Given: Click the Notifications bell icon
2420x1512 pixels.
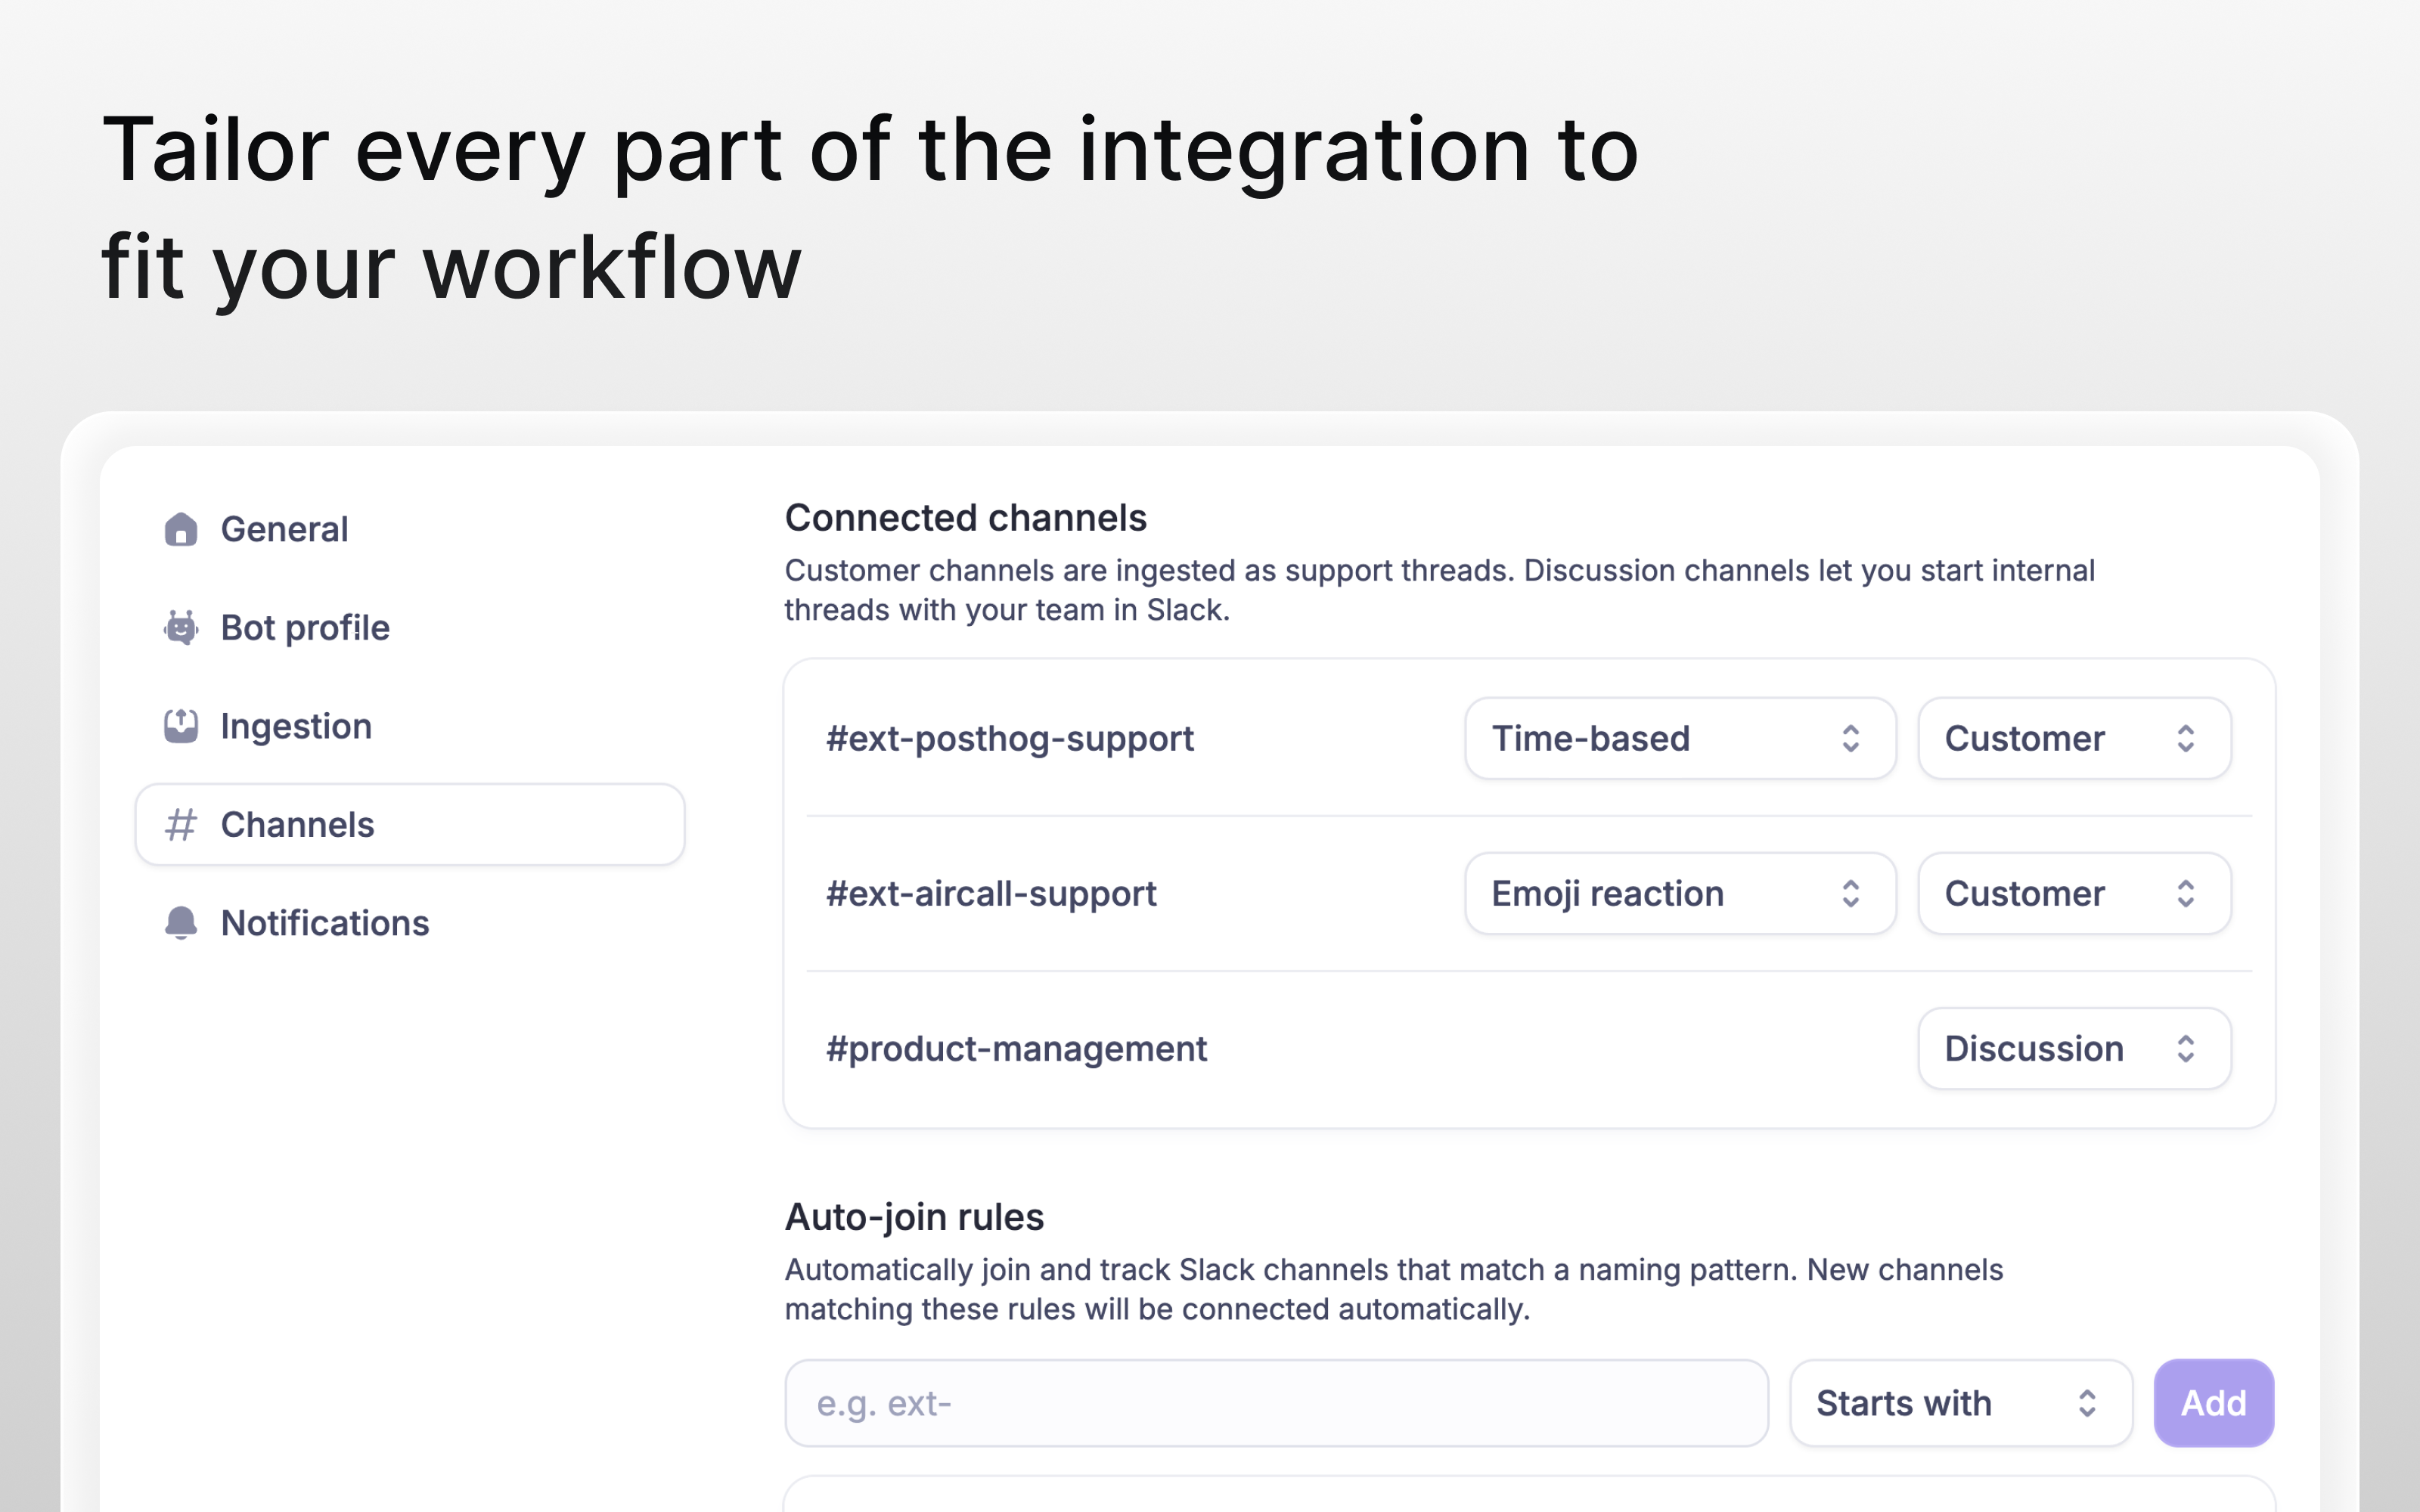Looking at the screenshot, I should (x=181, y=922).
